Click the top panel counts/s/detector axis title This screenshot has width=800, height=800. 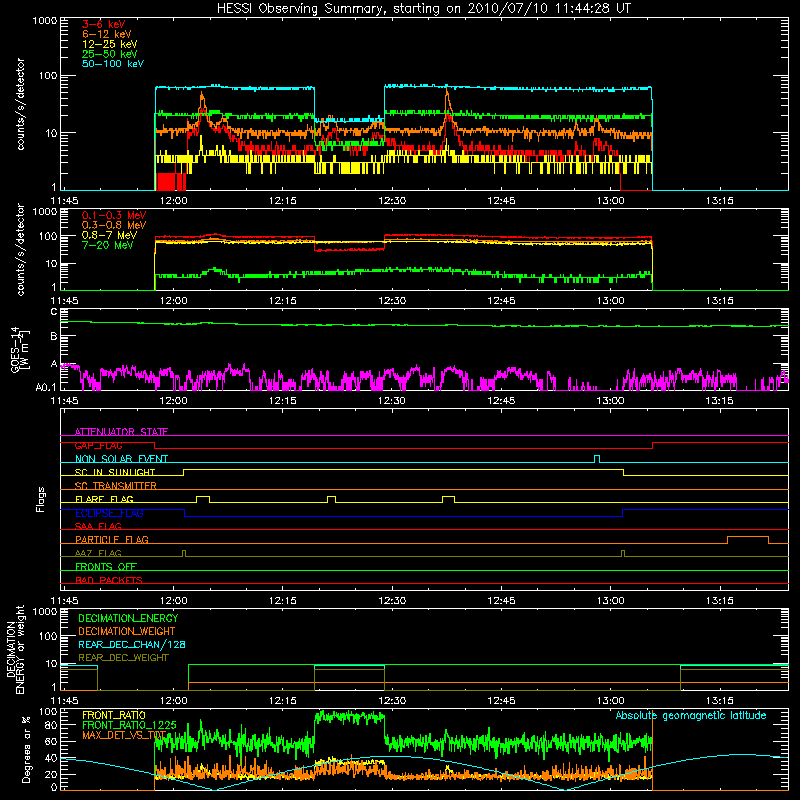pos(20,104)
